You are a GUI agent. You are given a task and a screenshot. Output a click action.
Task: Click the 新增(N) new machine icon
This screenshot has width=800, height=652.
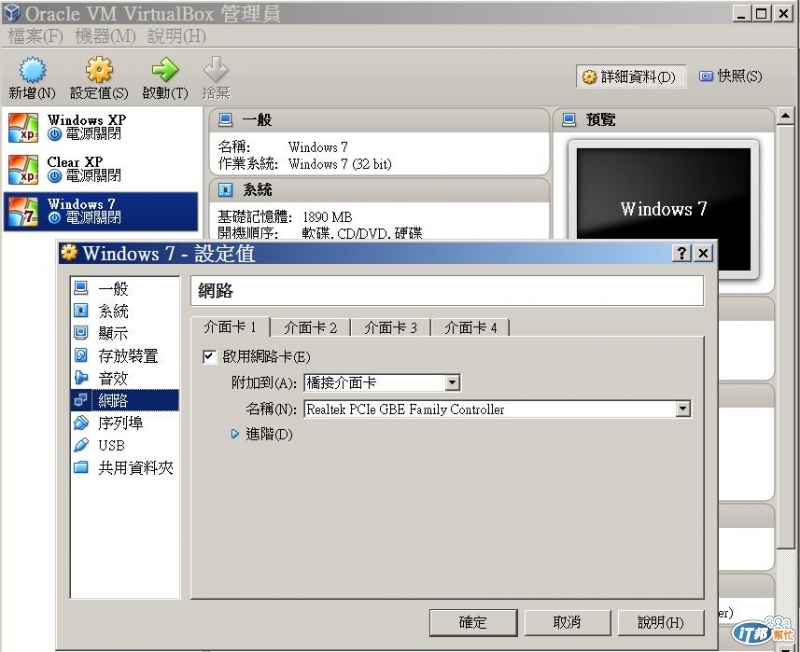pyautogui.click(x=32, y=70)
